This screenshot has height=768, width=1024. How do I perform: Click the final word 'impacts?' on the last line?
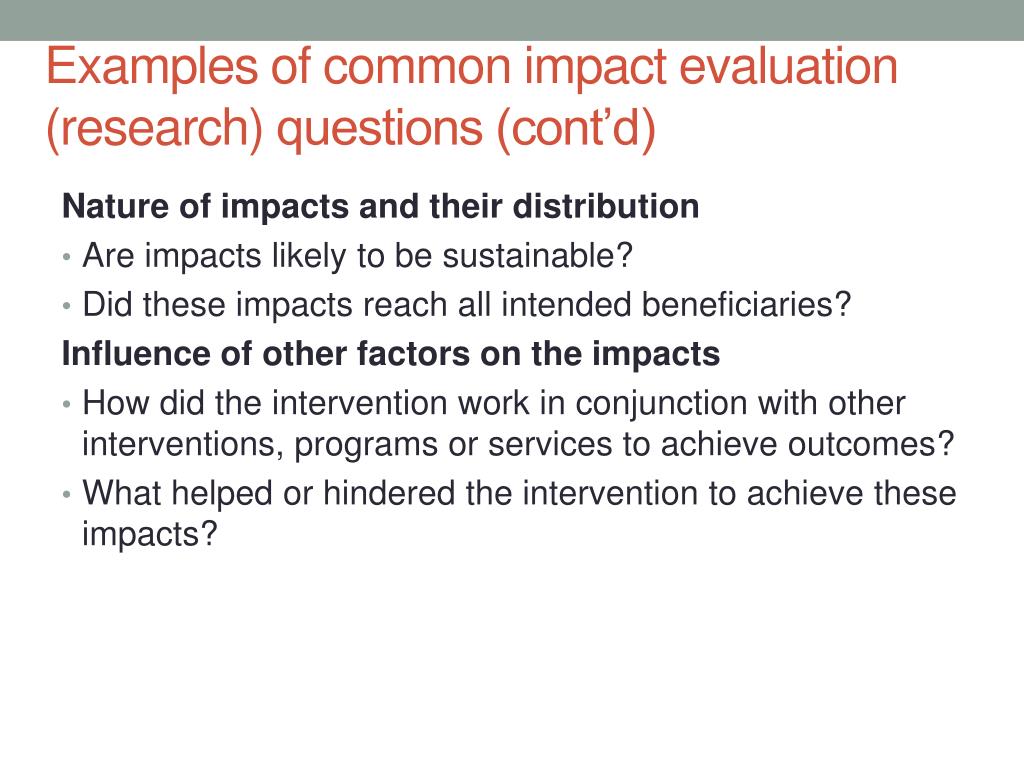coord(150,535)
